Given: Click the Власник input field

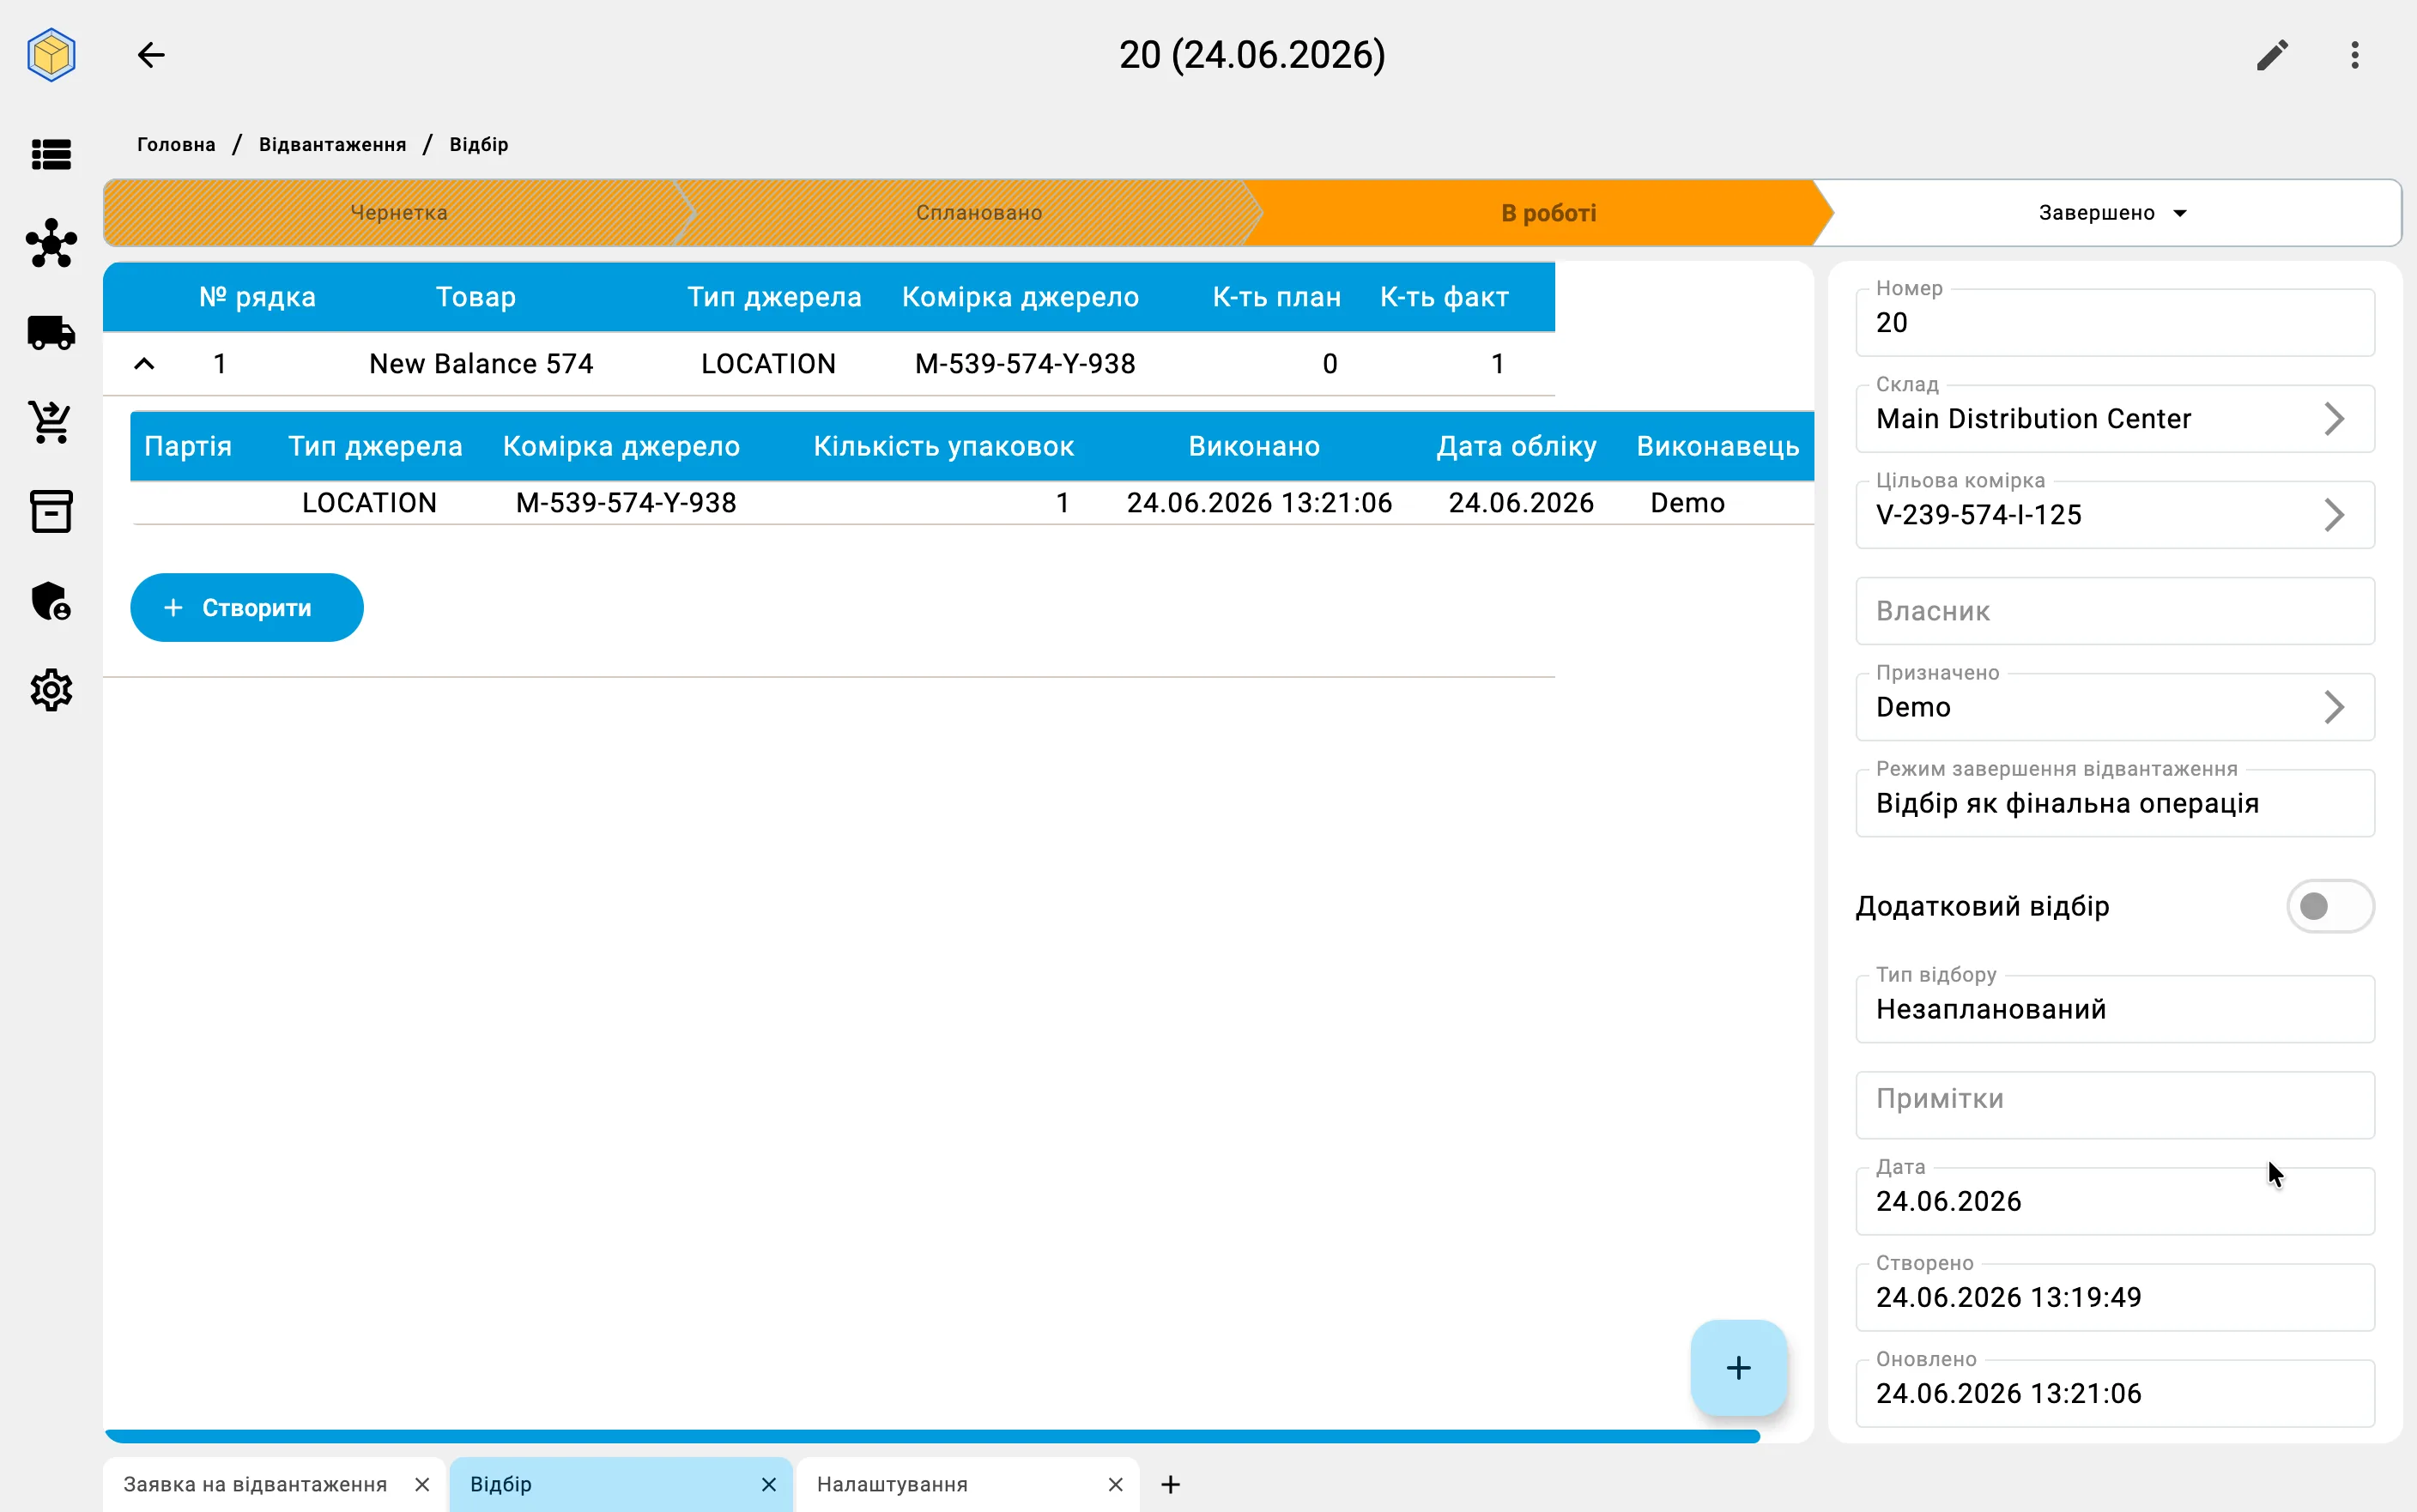Looking at the screenshot, I should (2114, 611).
